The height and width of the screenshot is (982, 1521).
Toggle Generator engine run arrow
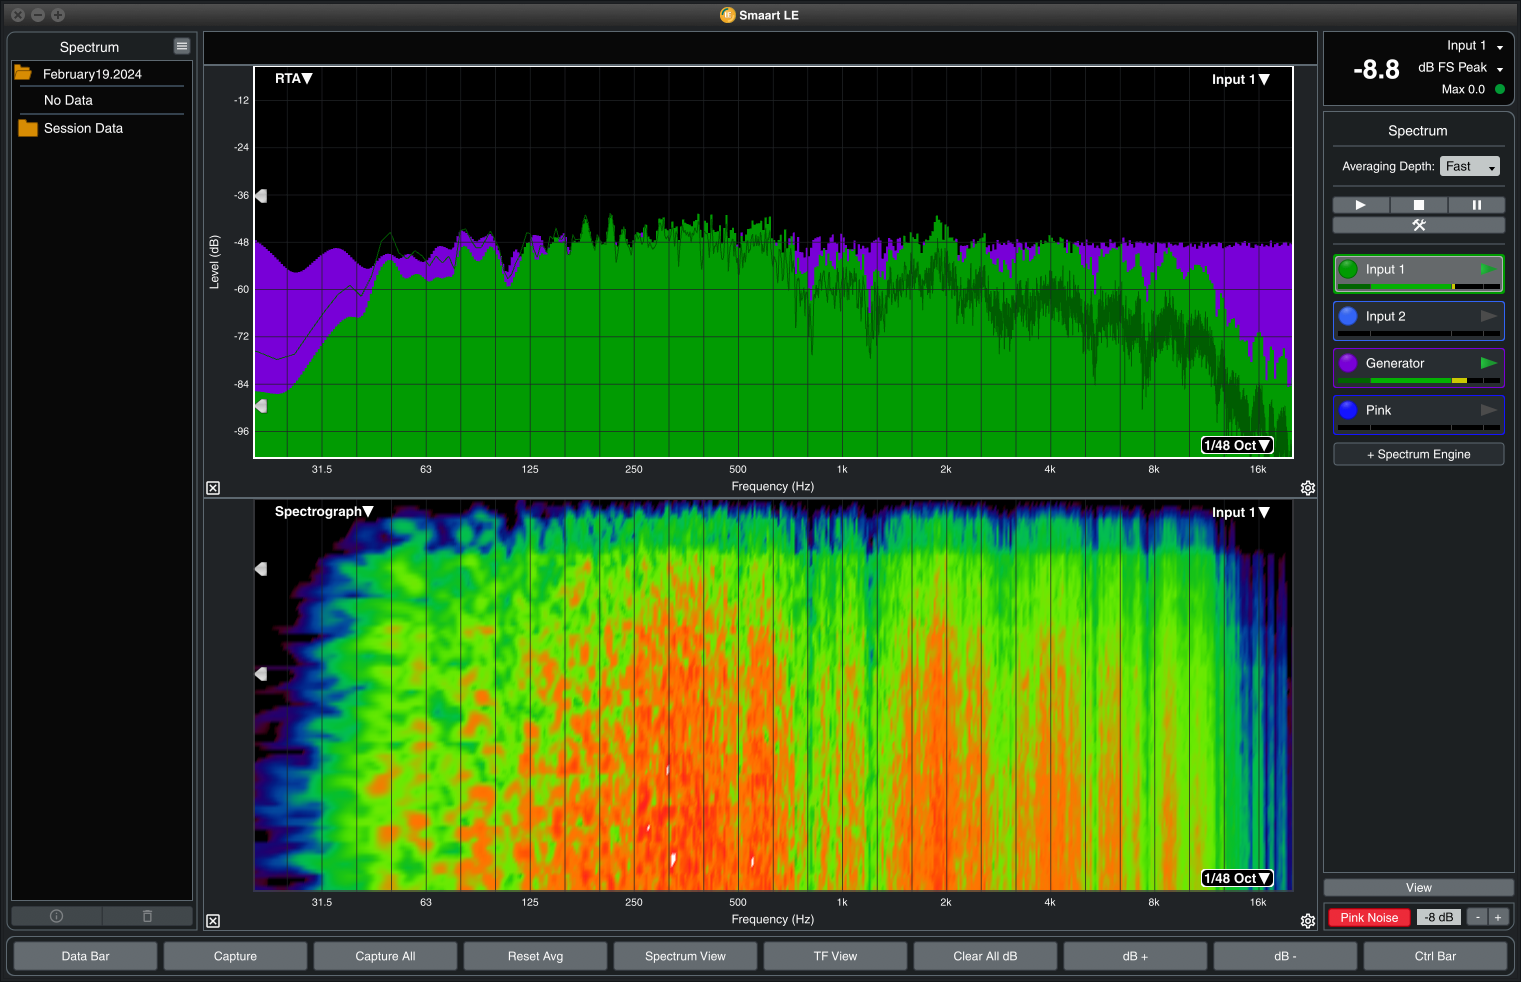[1488, 363]
